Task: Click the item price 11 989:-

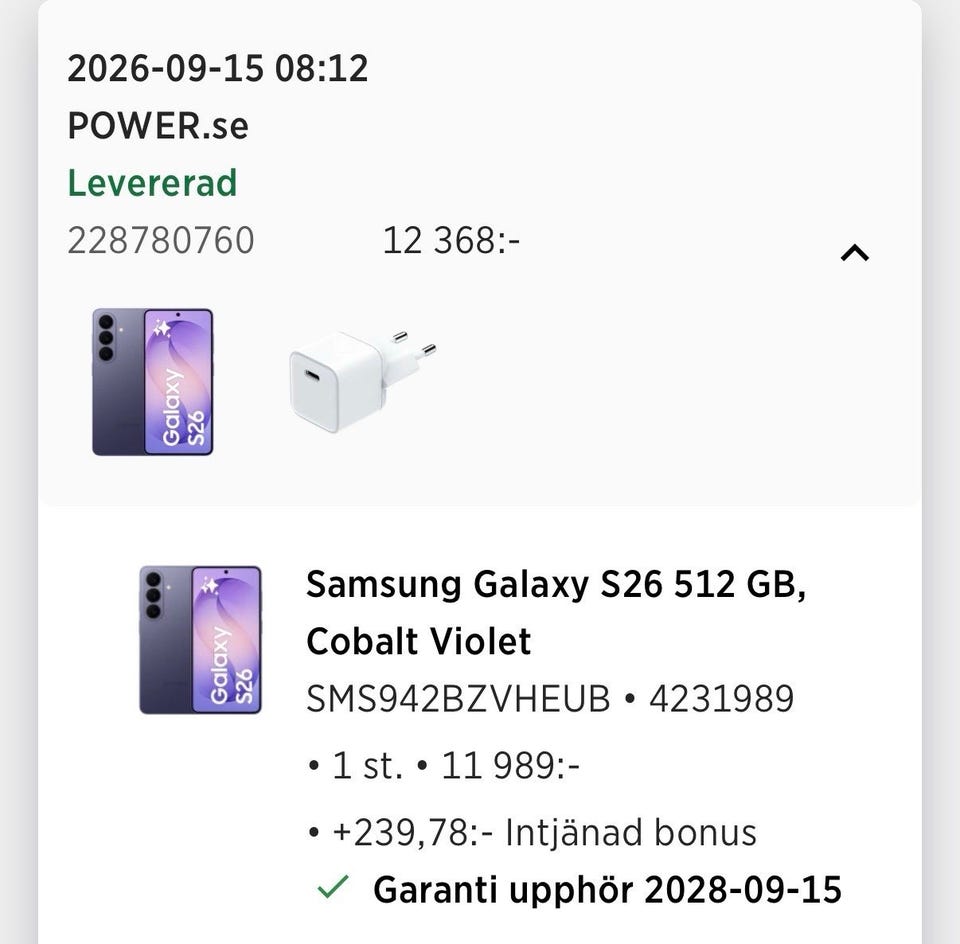Action: click(511, 765)
